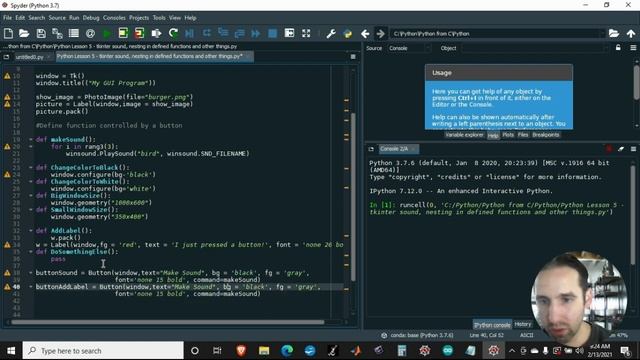Open file using the folder toolbar icon

(24, 33)
